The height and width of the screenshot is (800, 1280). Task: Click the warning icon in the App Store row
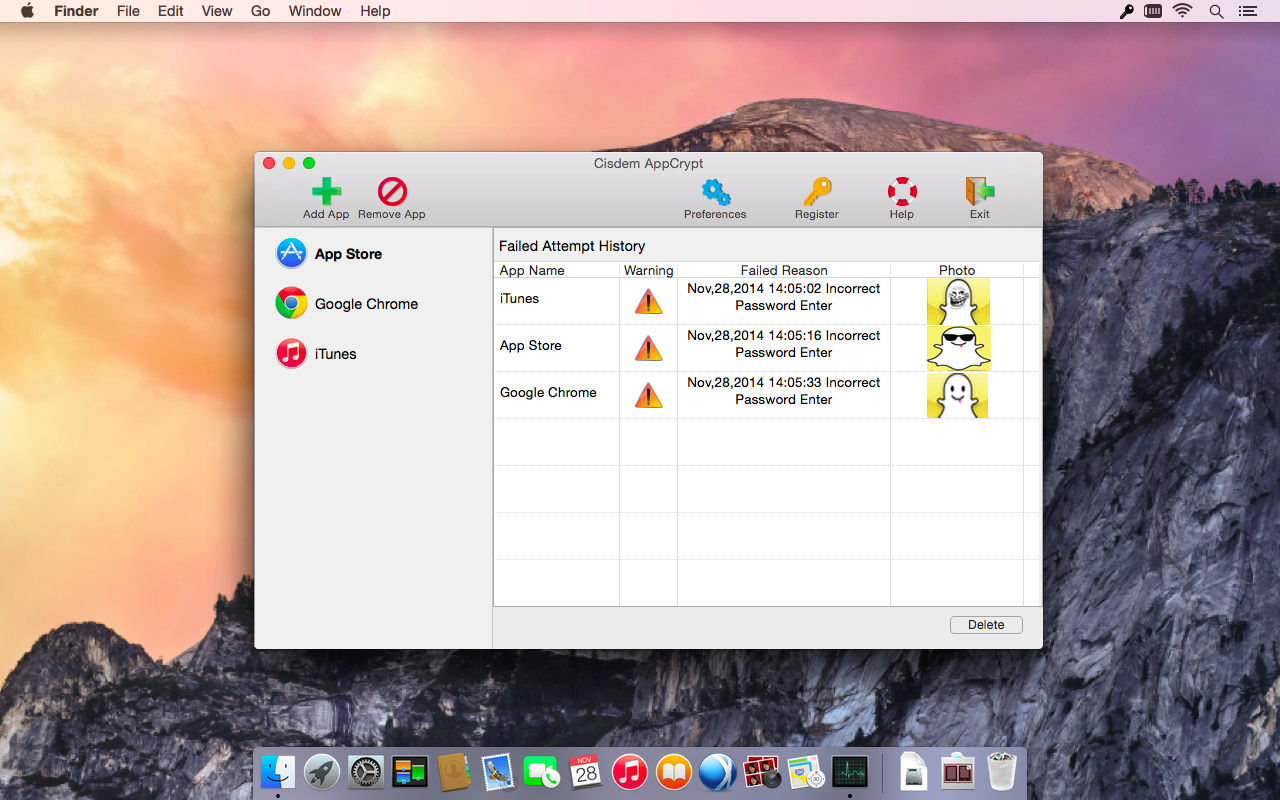[x=649, y=348]
